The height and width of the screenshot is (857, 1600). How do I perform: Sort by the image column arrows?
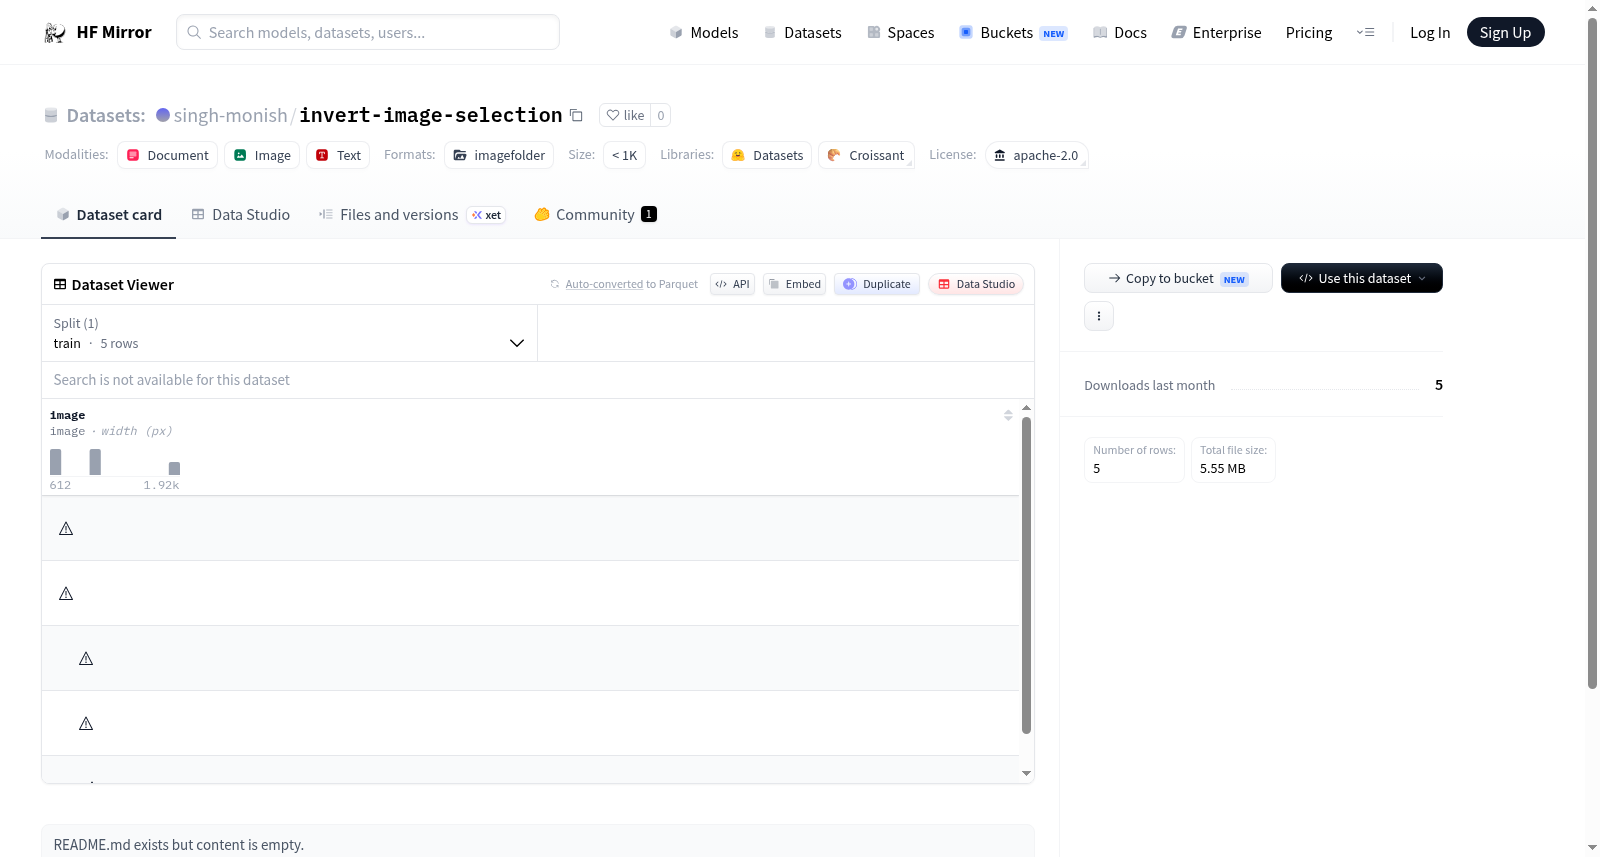1008,415
